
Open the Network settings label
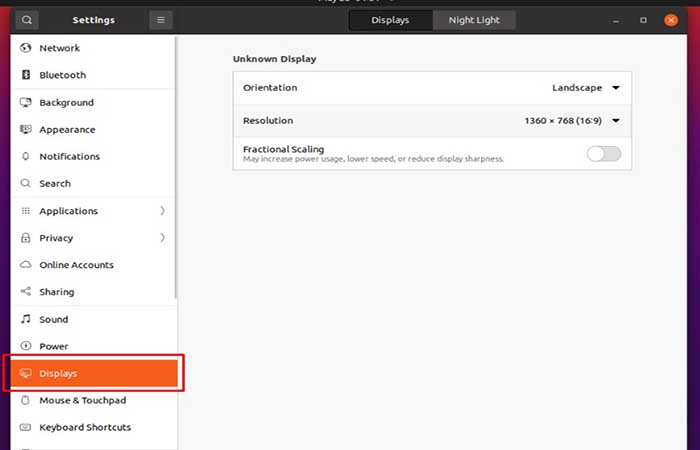(59, 48)
